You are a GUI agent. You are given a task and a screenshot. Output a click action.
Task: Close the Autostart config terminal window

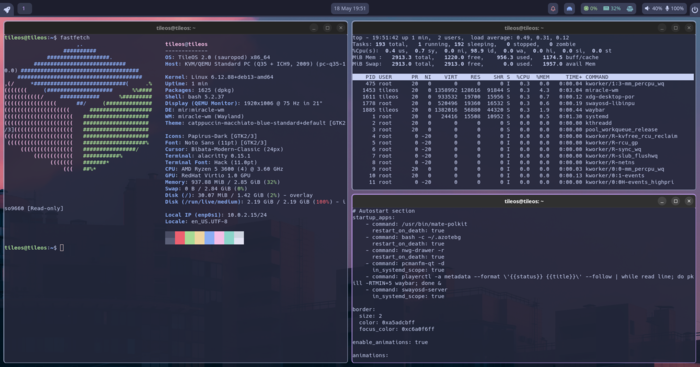[x=689, y=201]
